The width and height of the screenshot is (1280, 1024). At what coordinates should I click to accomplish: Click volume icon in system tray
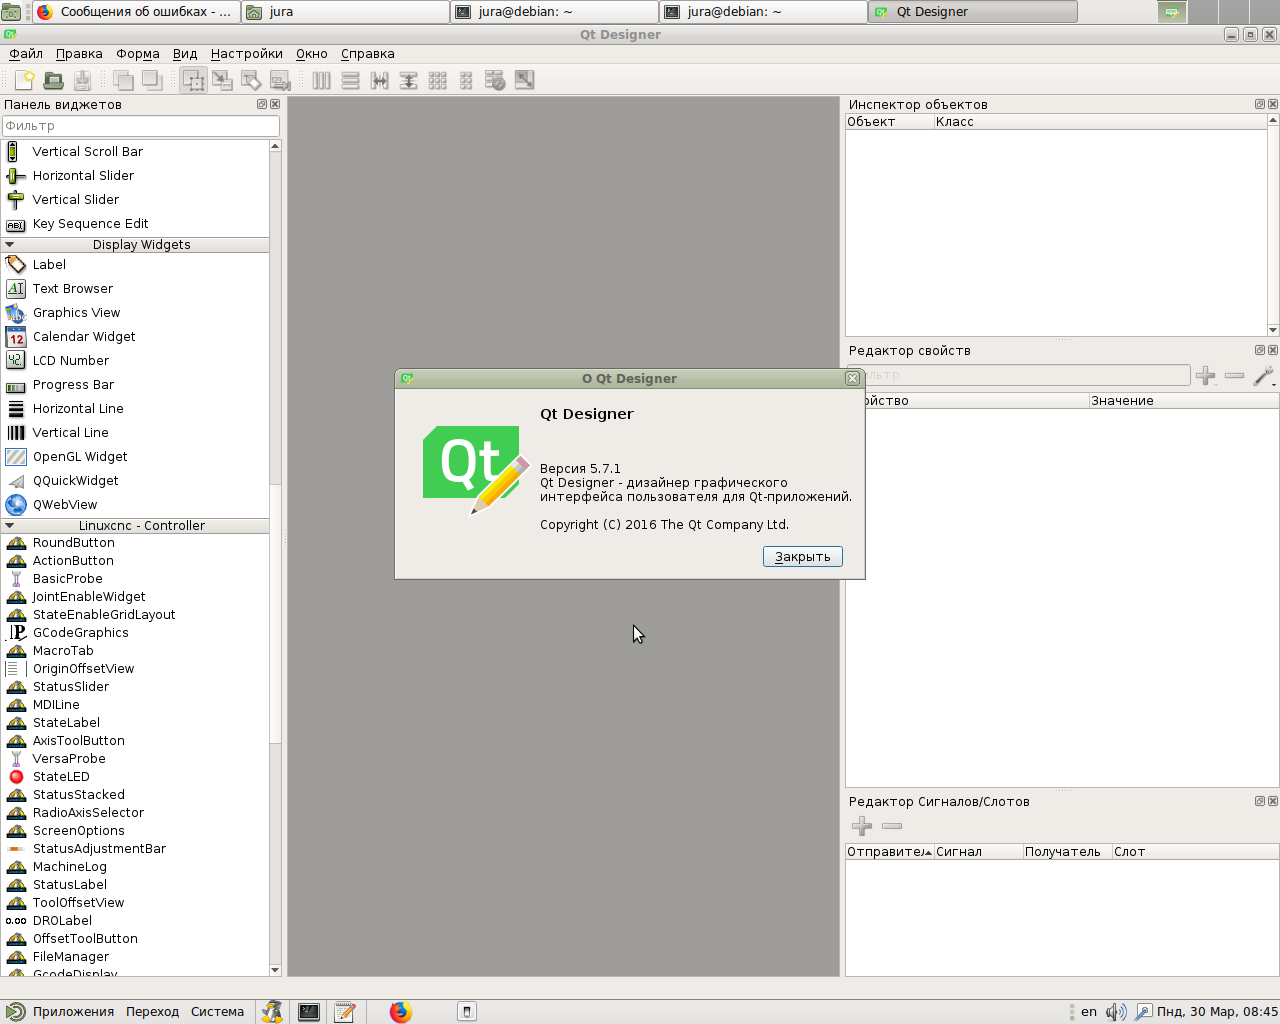[1116, 1012]
